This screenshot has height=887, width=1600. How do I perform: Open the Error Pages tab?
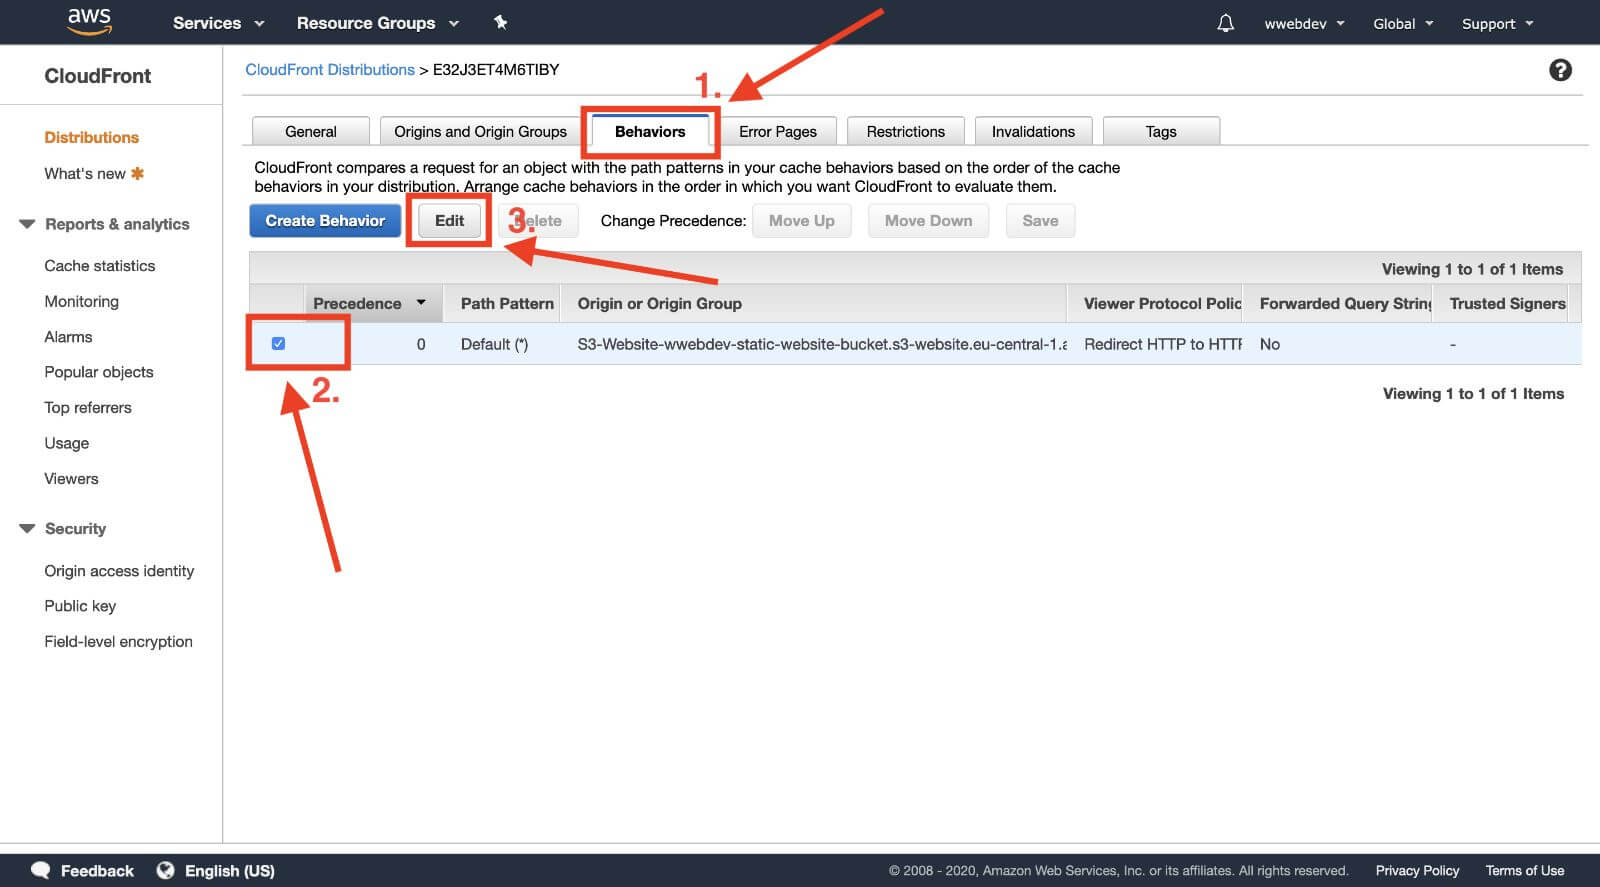tap(778, 131)
